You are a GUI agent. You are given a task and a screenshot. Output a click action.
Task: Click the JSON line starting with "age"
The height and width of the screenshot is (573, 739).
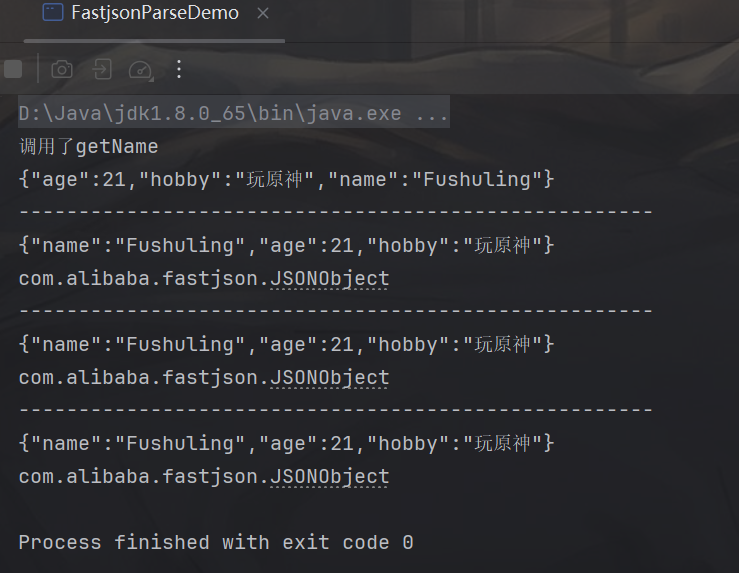tap(286, 180)
